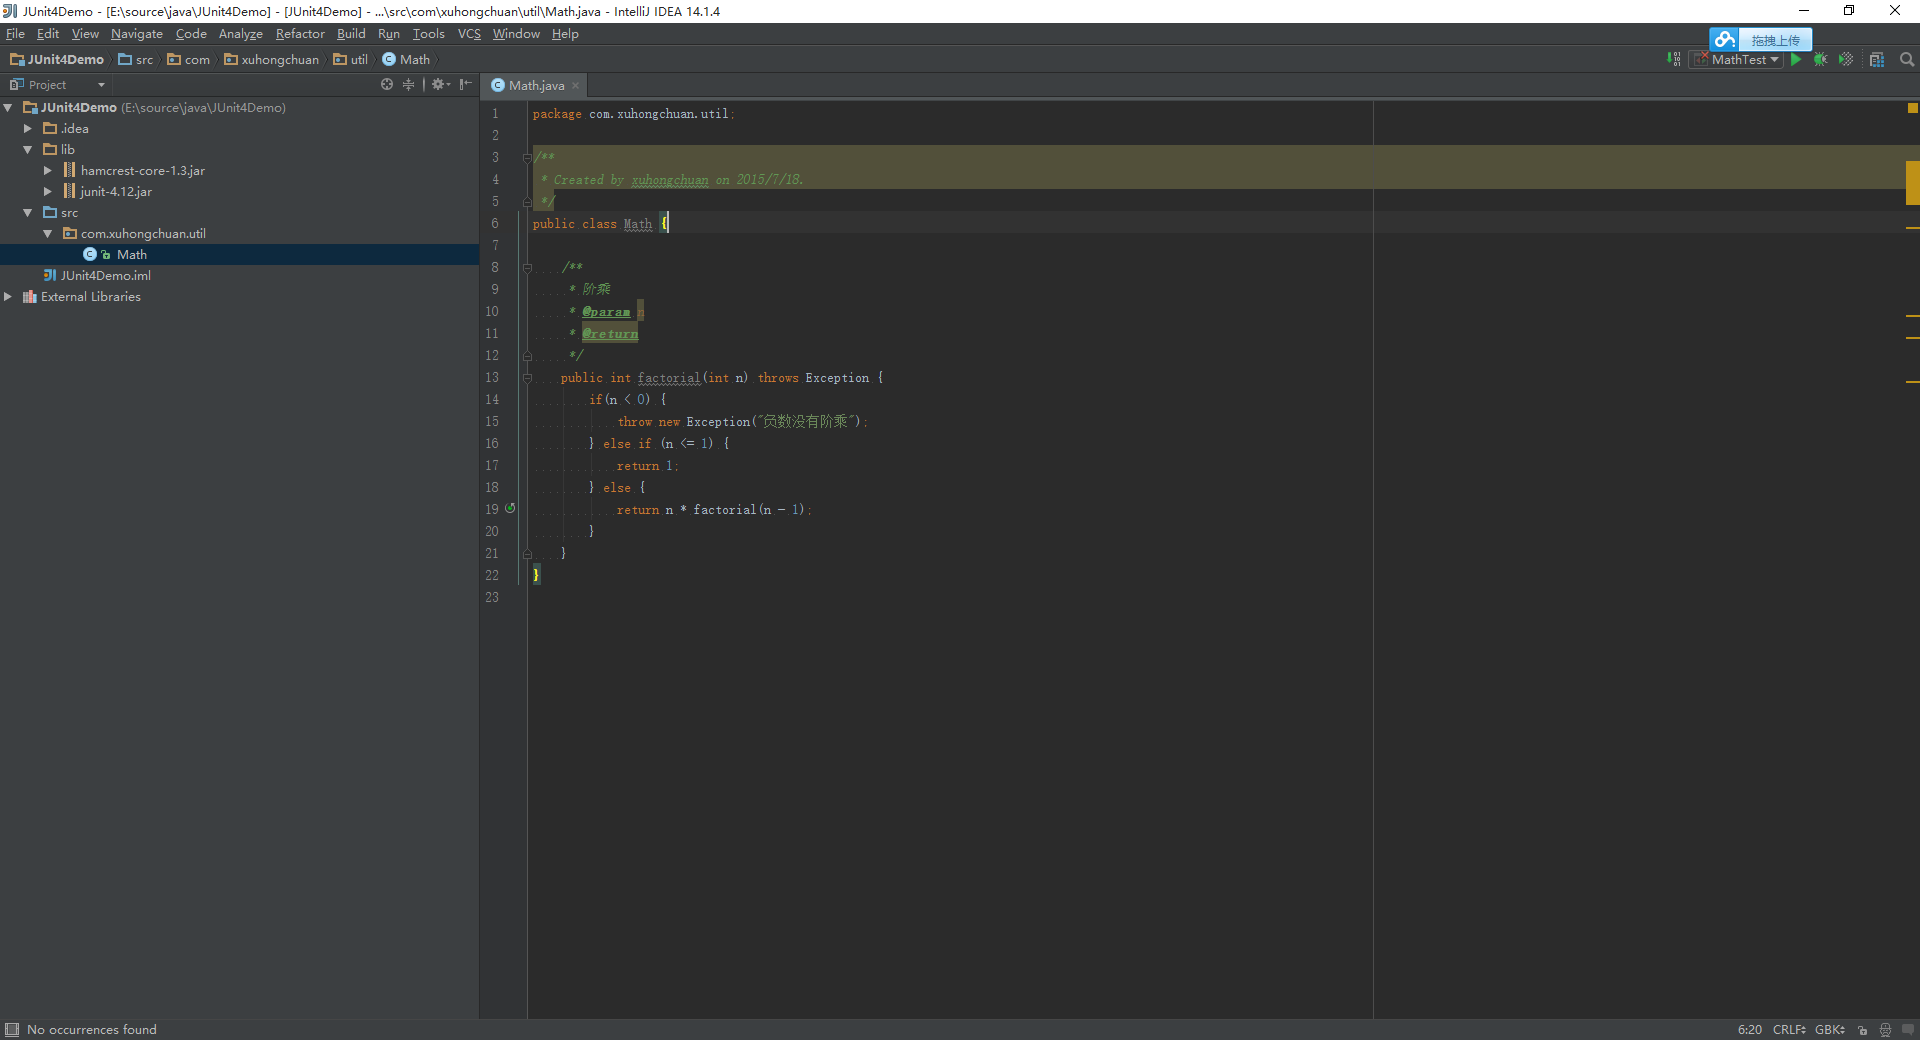Screen dimensions: 1920x1040
Task: Run MathTest with coverage icon
Action: click(1846, 60)
